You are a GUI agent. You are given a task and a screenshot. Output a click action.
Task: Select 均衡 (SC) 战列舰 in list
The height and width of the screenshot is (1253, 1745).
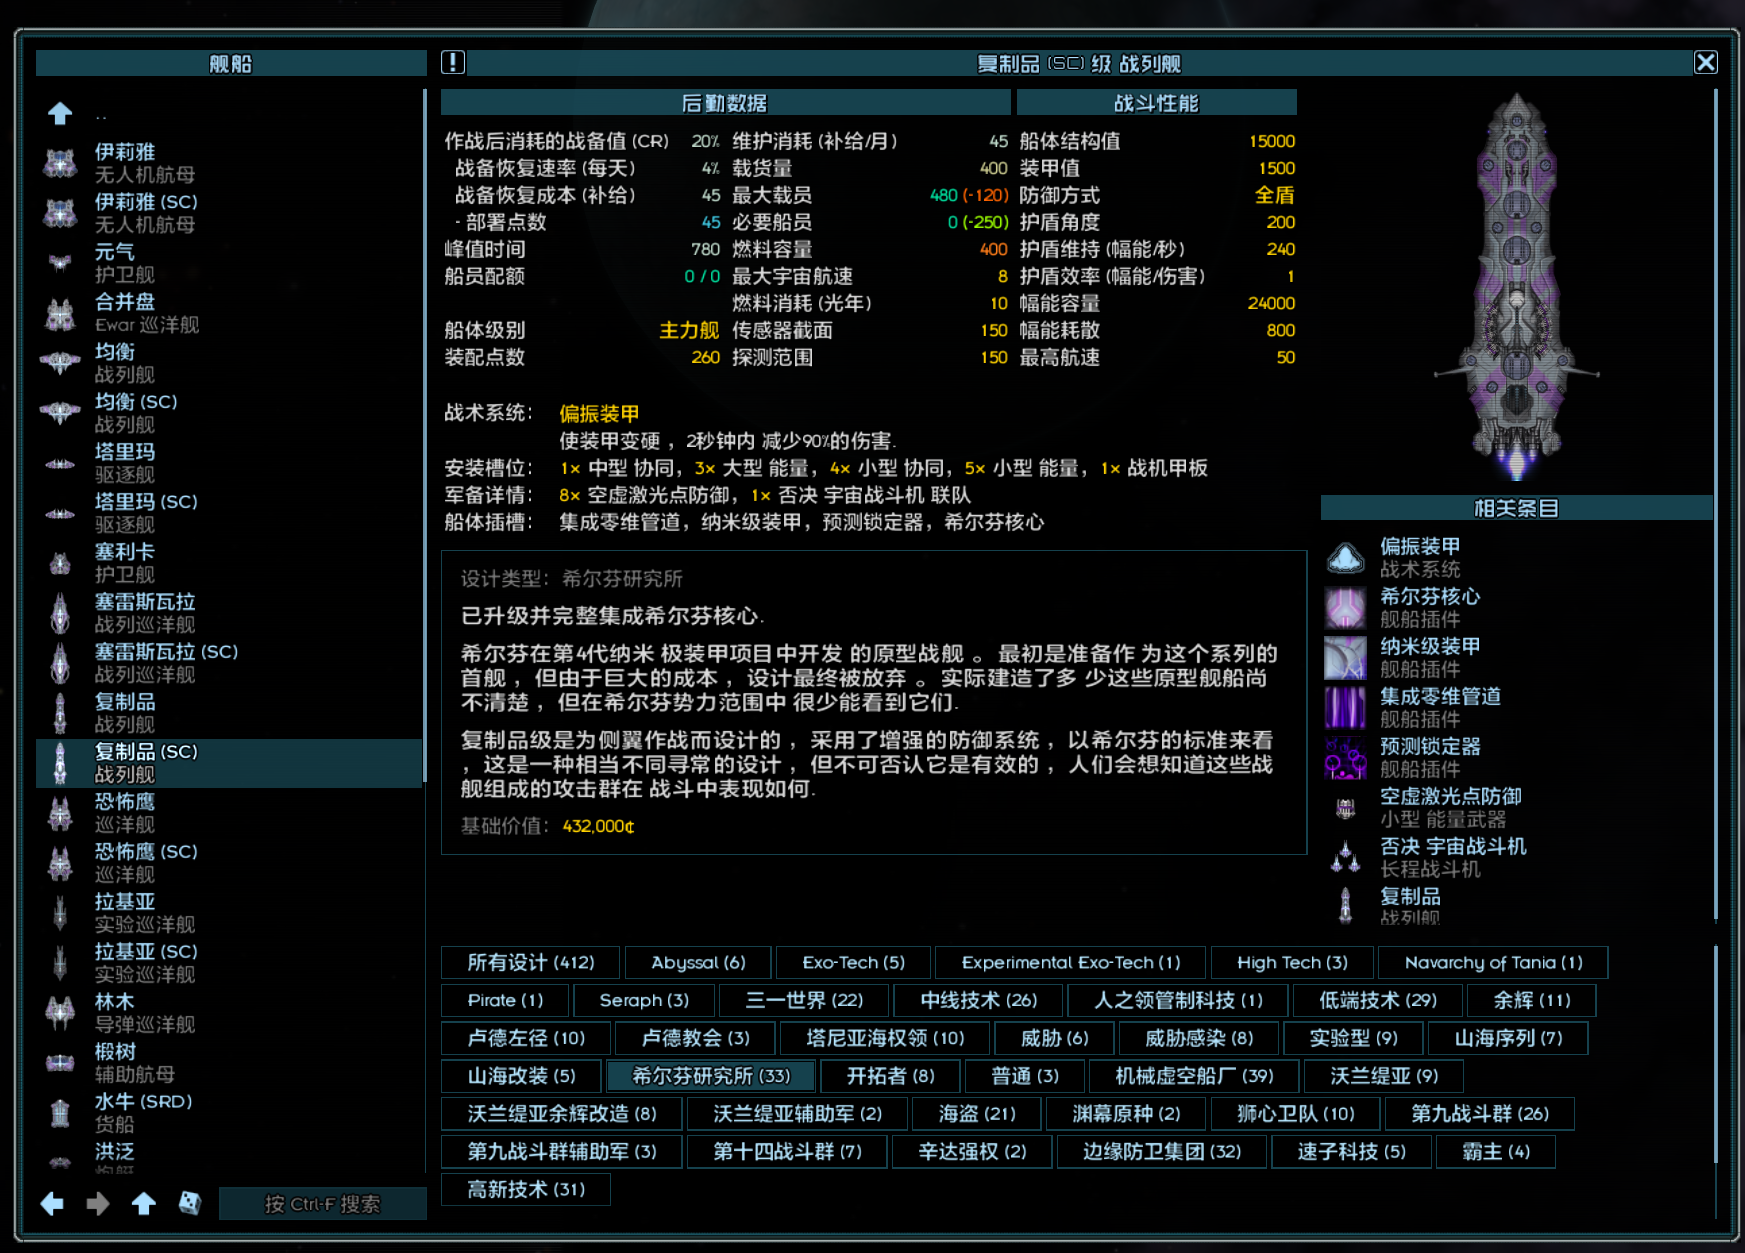coord(230,413)
